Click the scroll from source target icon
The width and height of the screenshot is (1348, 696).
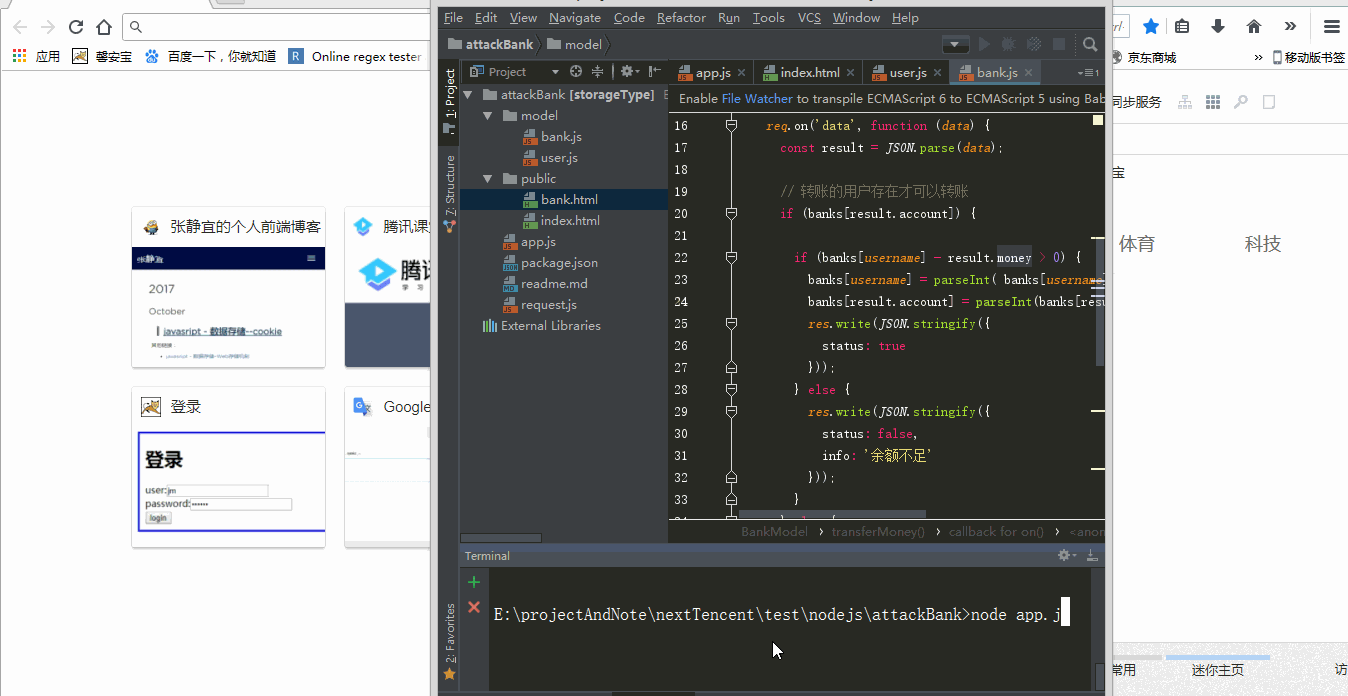coord(576,72)
